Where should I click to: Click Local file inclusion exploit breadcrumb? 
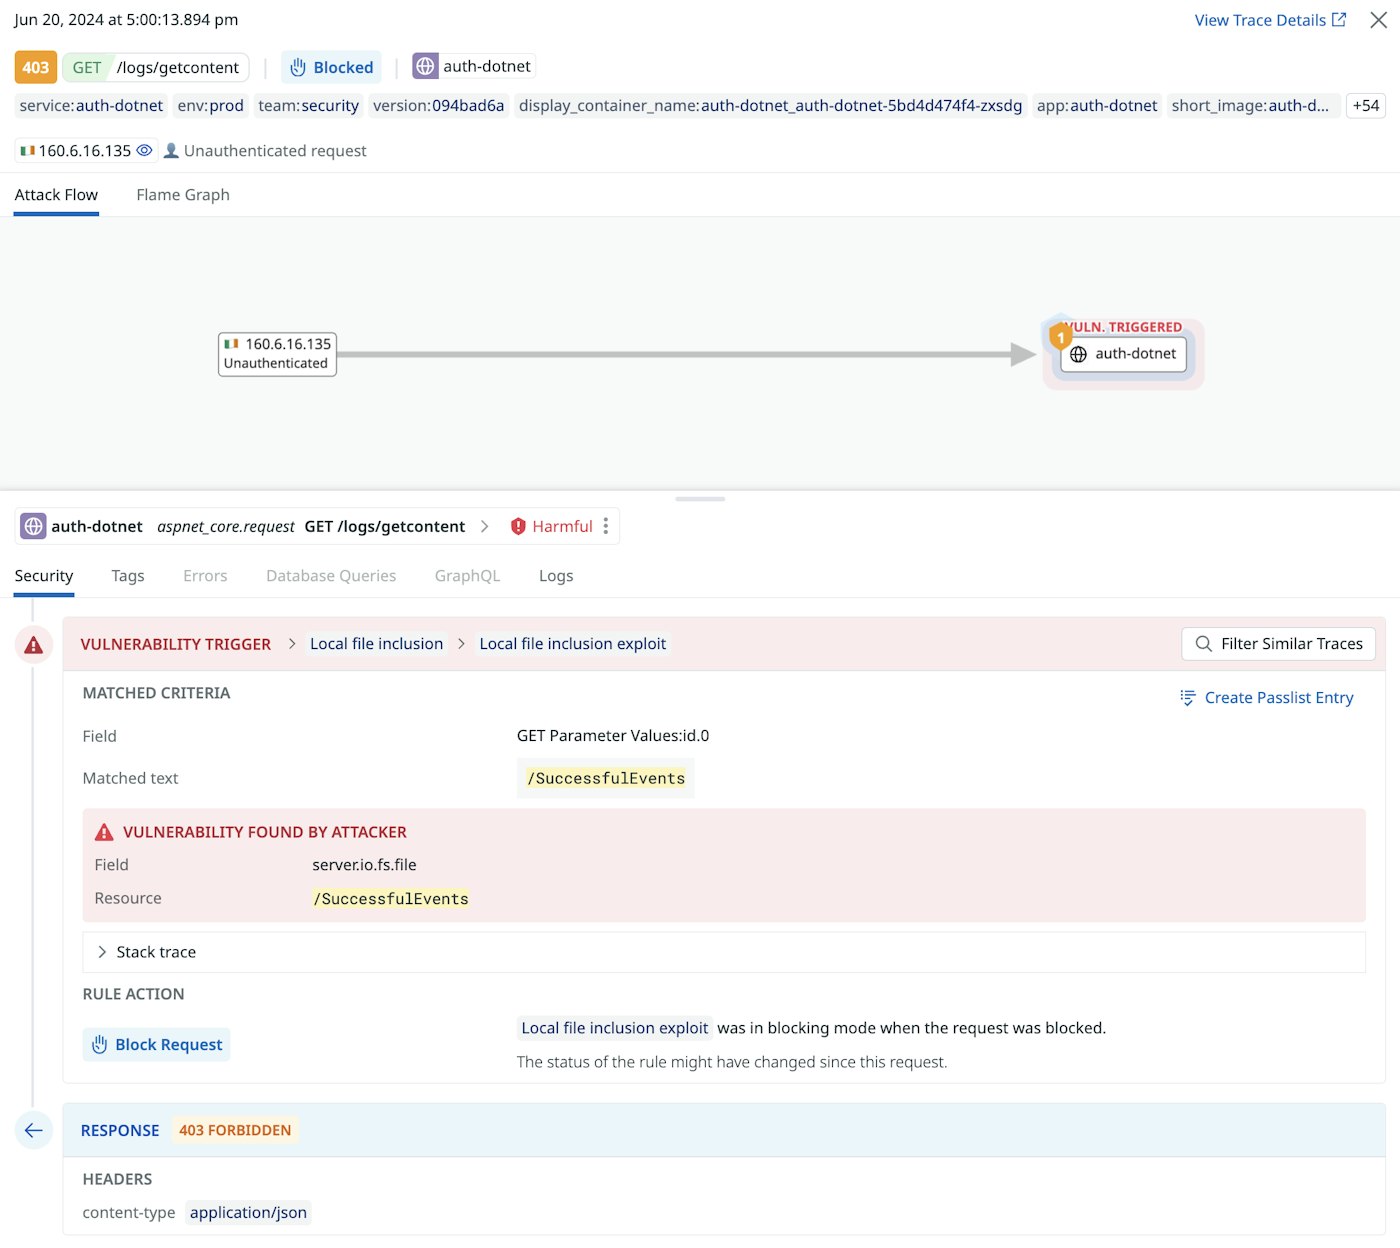[x=572, y=644]
